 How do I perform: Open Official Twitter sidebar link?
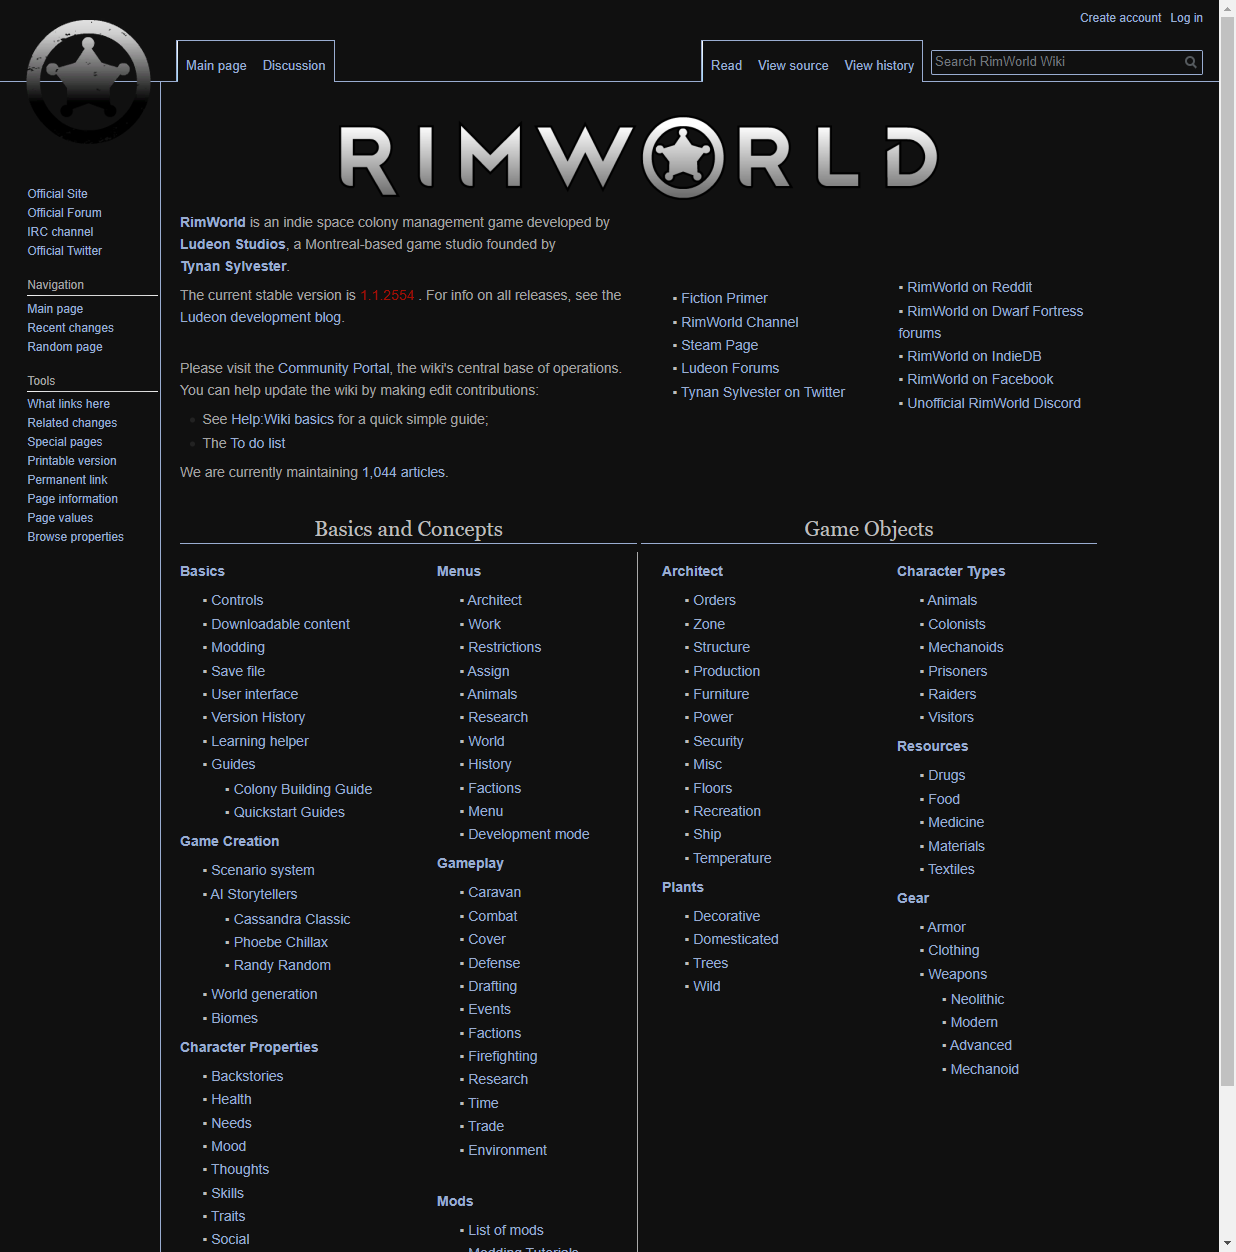tap(65, 251)
